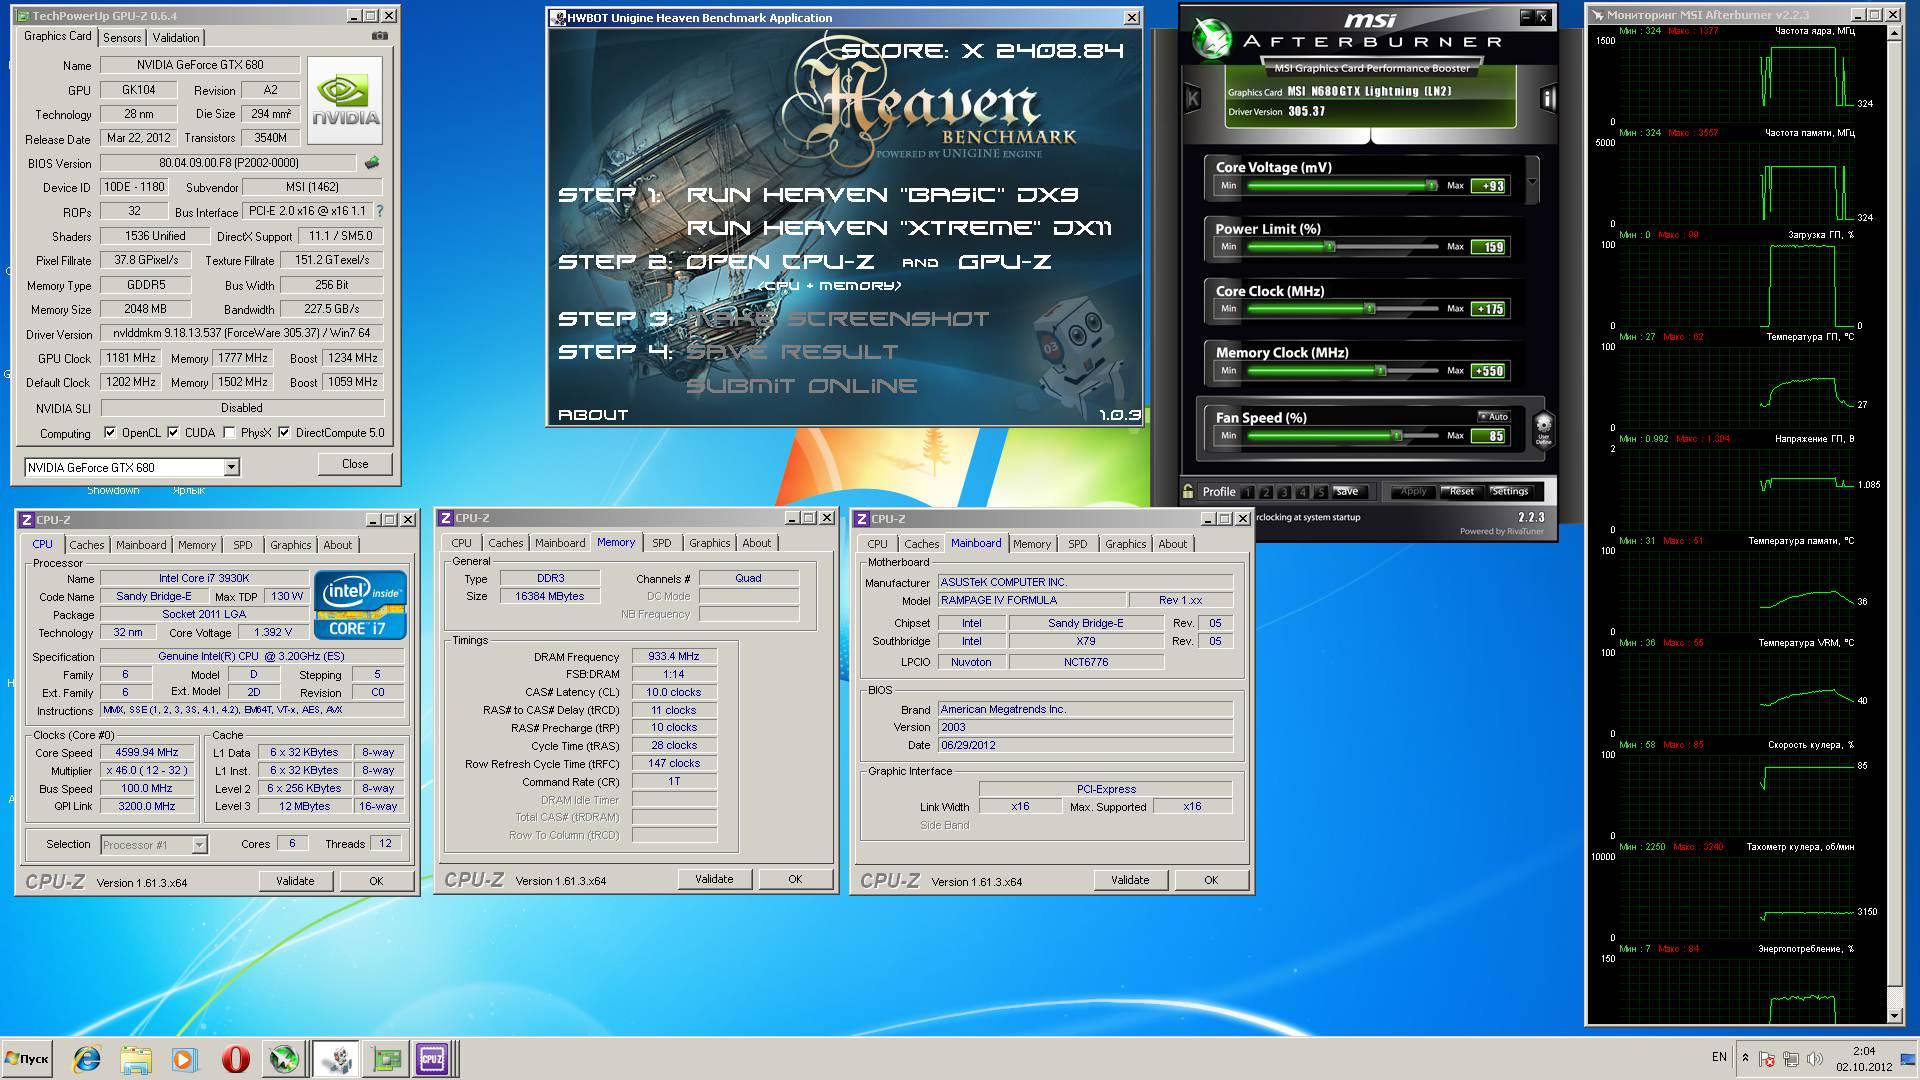Click the volume speaker tray icon
Viewport: 1920px width, 1080px height.
pyautogui.click(x=1813, y=1059)
